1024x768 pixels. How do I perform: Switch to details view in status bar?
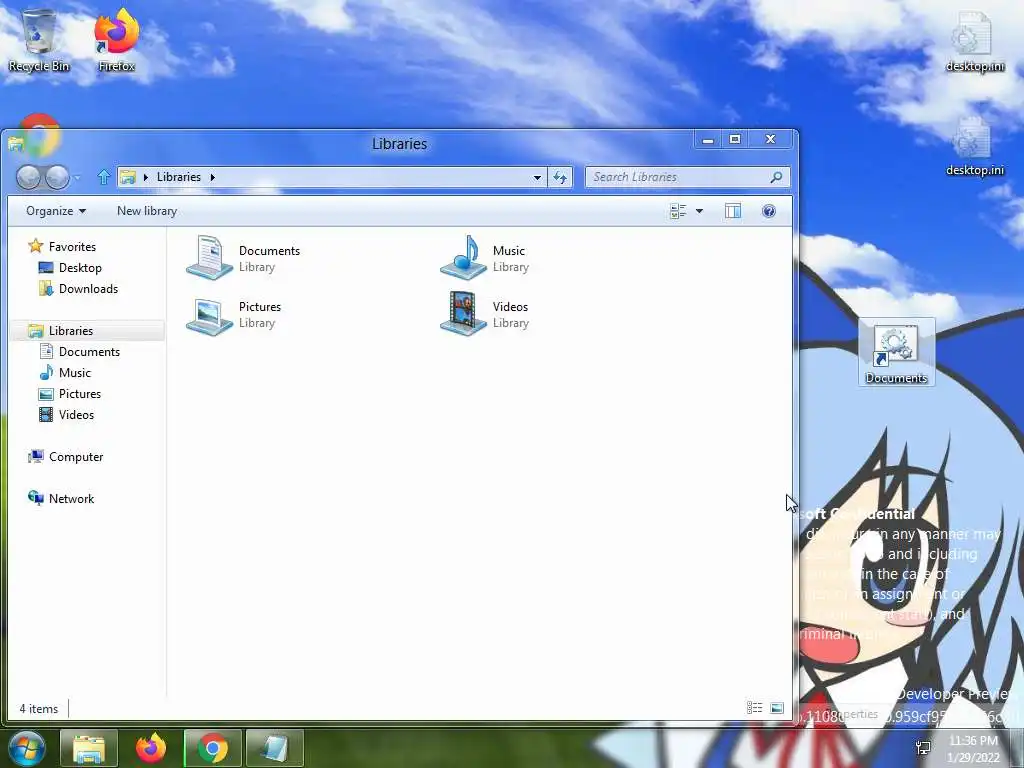754,708
